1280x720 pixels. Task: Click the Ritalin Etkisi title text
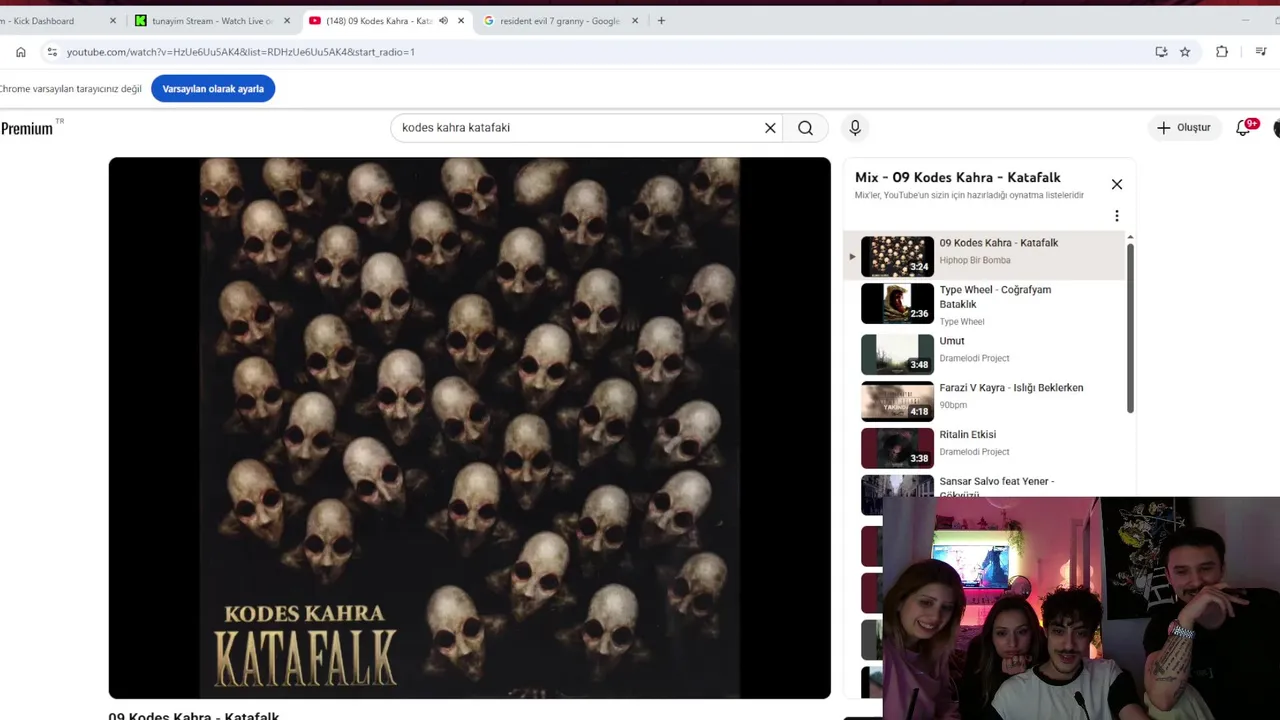pos(967,435)
